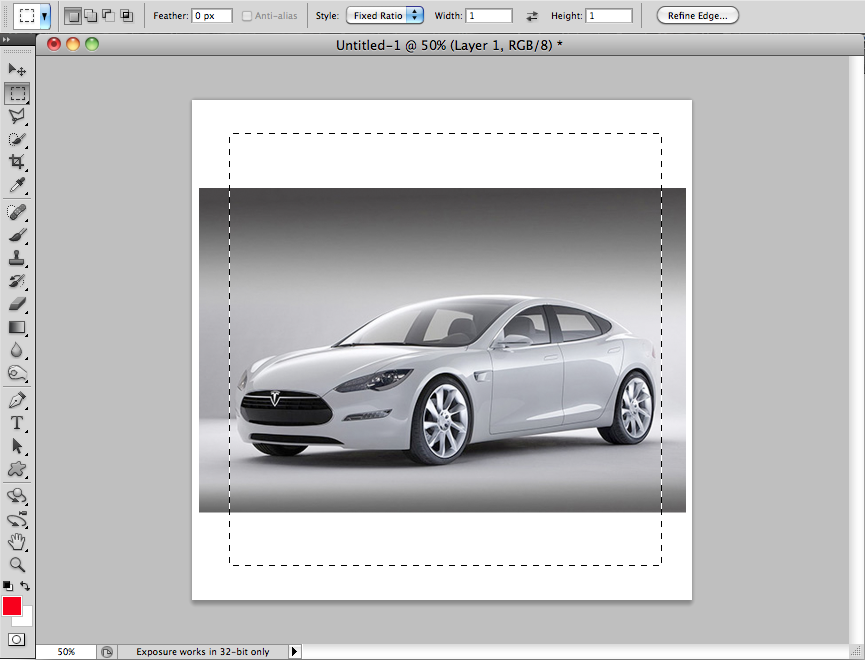Select the 3D Rotate tool
Screen dimensions: 865x660
(x=17, y=496)
